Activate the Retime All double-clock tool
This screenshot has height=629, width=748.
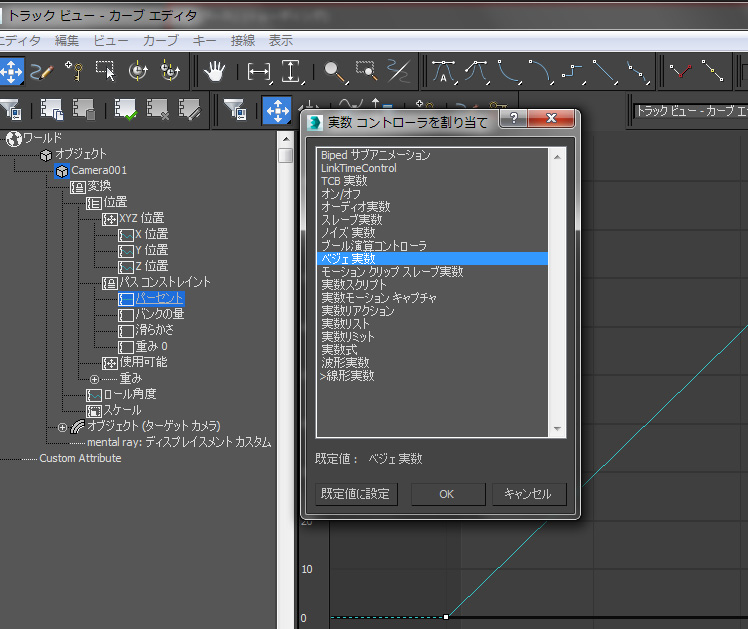170,72
